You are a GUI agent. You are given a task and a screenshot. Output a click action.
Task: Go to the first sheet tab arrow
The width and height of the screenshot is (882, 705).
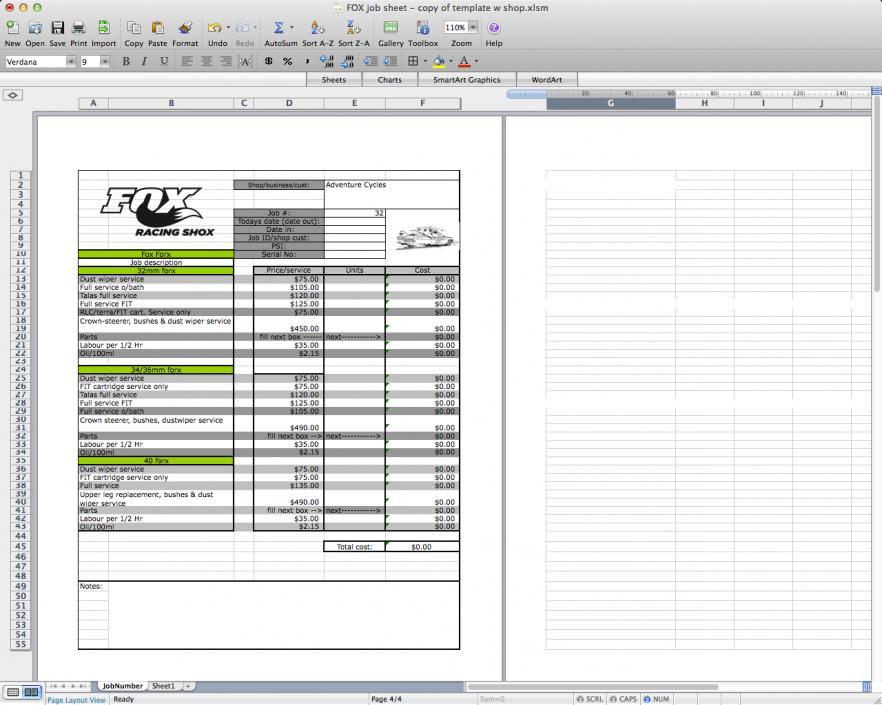click(x=53, y=686)
